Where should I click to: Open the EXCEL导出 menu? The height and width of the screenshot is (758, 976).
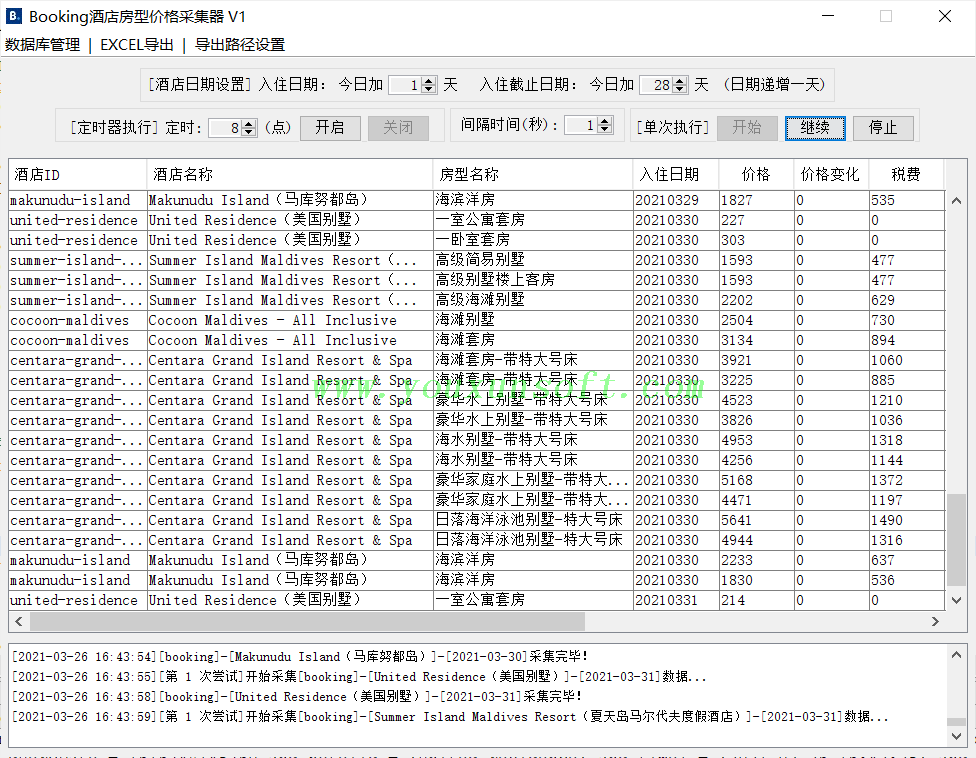pos(136,45)
